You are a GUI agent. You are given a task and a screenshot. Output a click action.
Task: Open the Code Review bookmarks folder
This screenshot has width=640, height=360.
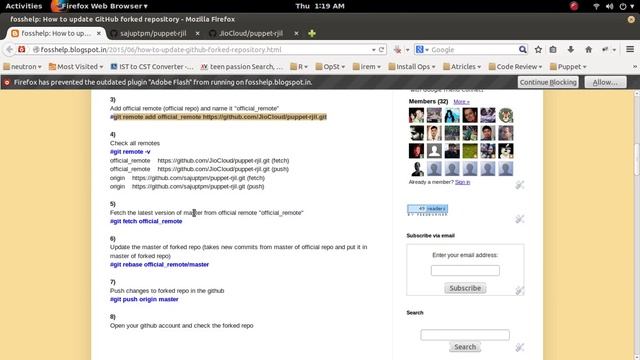point(516,67)
